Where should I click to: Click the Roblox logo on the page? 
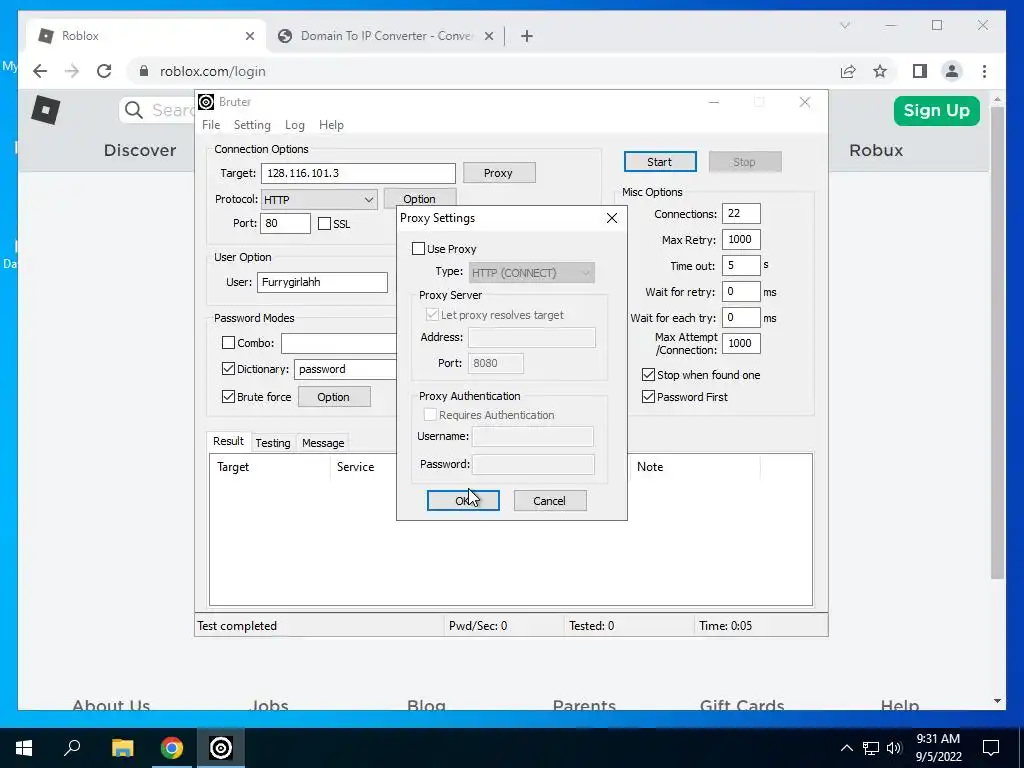pyautogui.click(x=46, y=110)
